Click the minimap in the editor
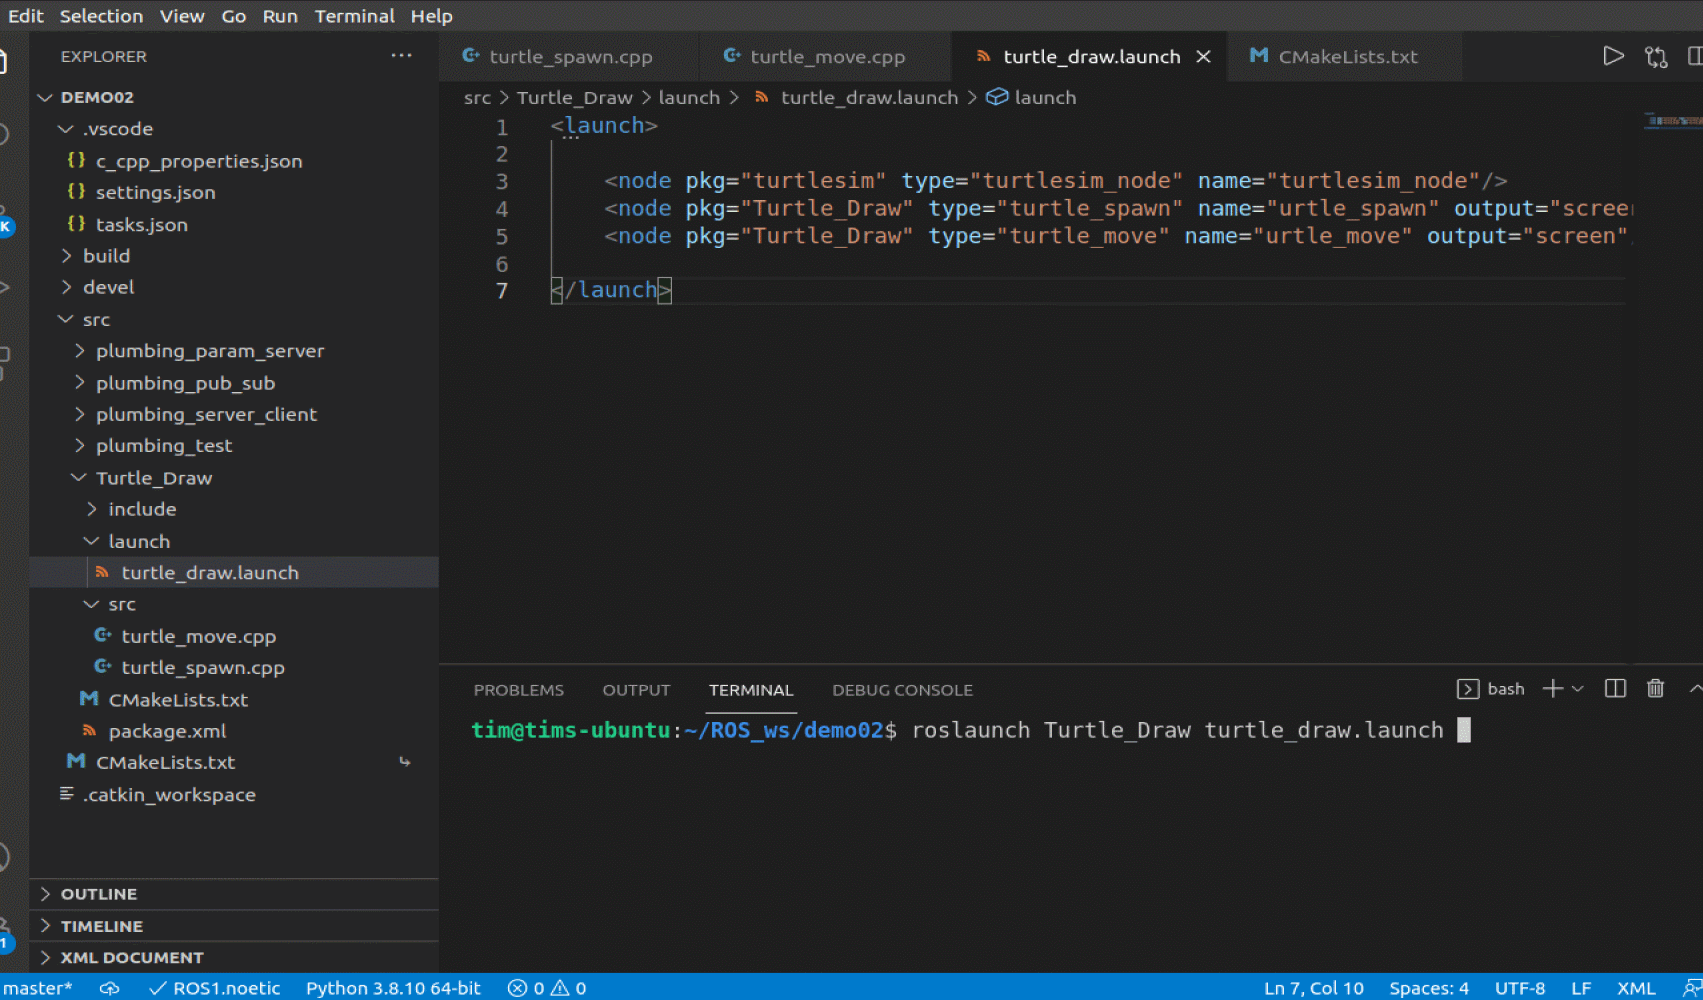The image size is (1703, 1000). tap(1672, 121)
